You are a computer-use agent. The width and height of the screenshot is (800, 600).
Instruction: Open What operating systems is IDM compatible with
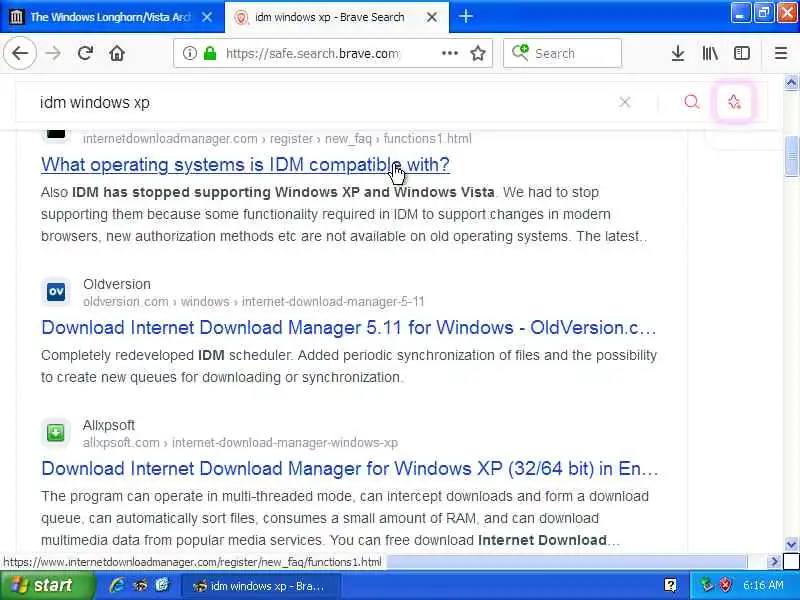245,165
